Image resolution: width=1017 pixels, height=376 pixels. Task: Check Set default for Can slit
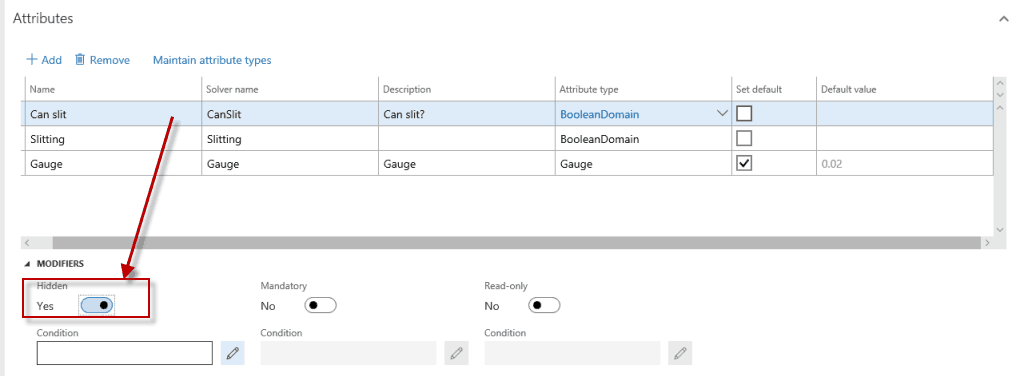(745, 114)
